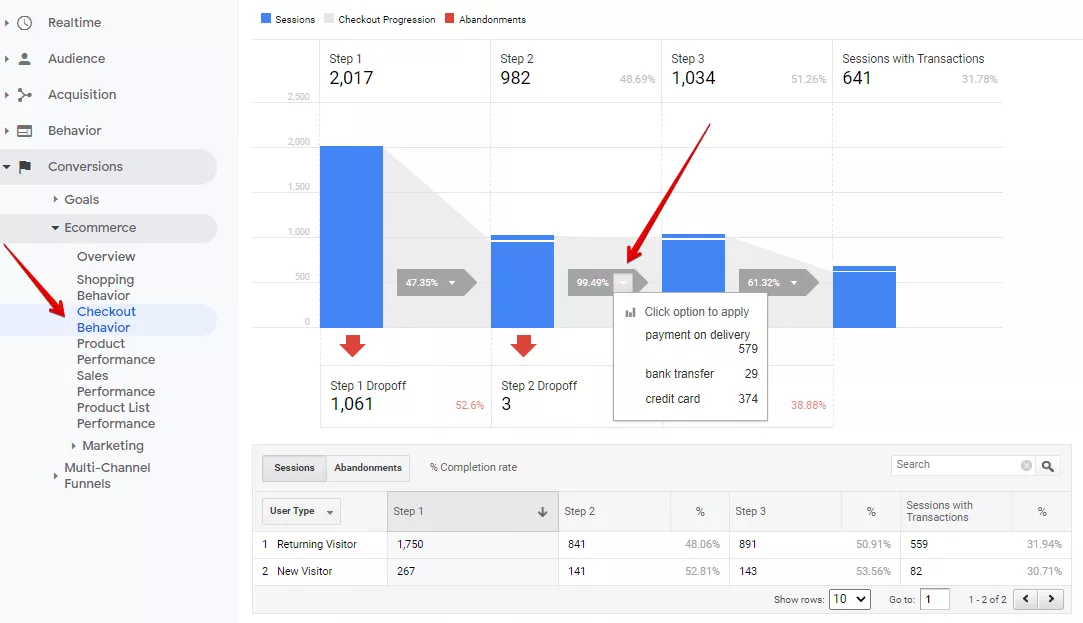The width and height of the screenshot is (1083, 623).
Task: Collapse the Ecommerce submenu
Action: pyautogui.click(x=55, y=227)
